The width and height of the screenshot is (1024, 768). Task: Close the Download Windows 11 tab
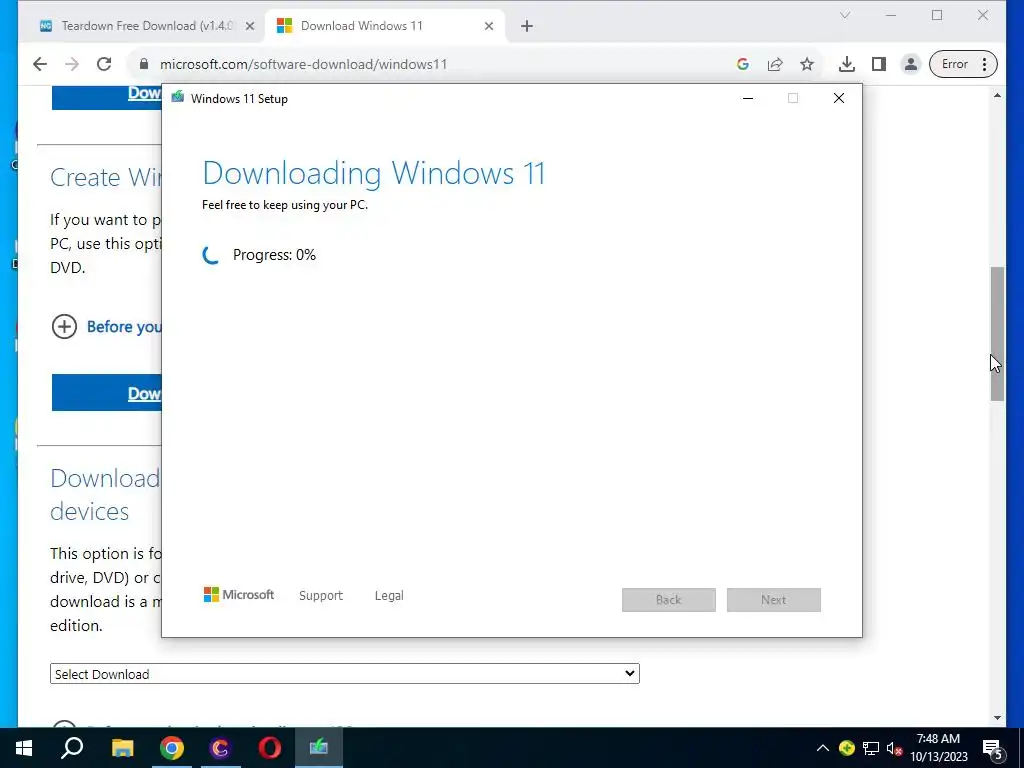point(488,26)
